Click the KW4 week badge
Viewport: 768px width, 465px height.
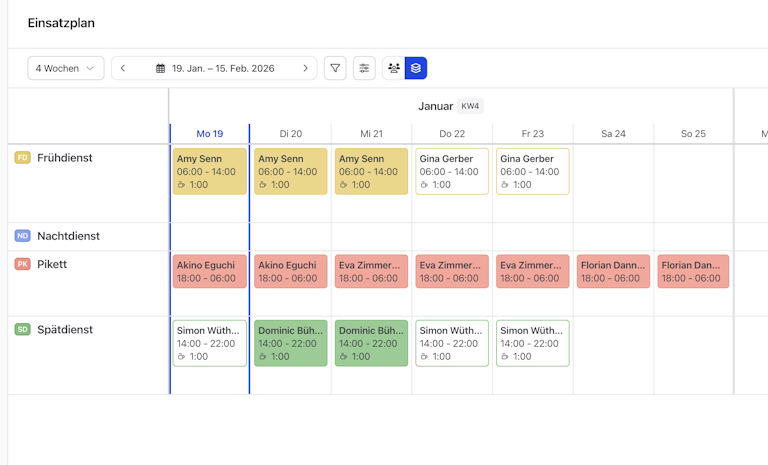click(x=470, y=106)
